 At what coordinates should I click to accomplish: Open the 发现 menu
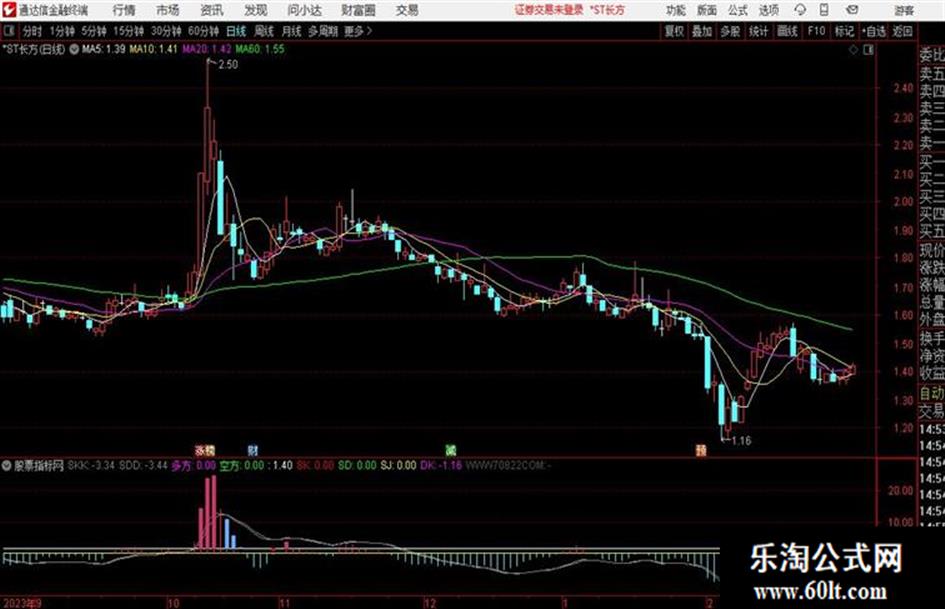coord(256,10)
